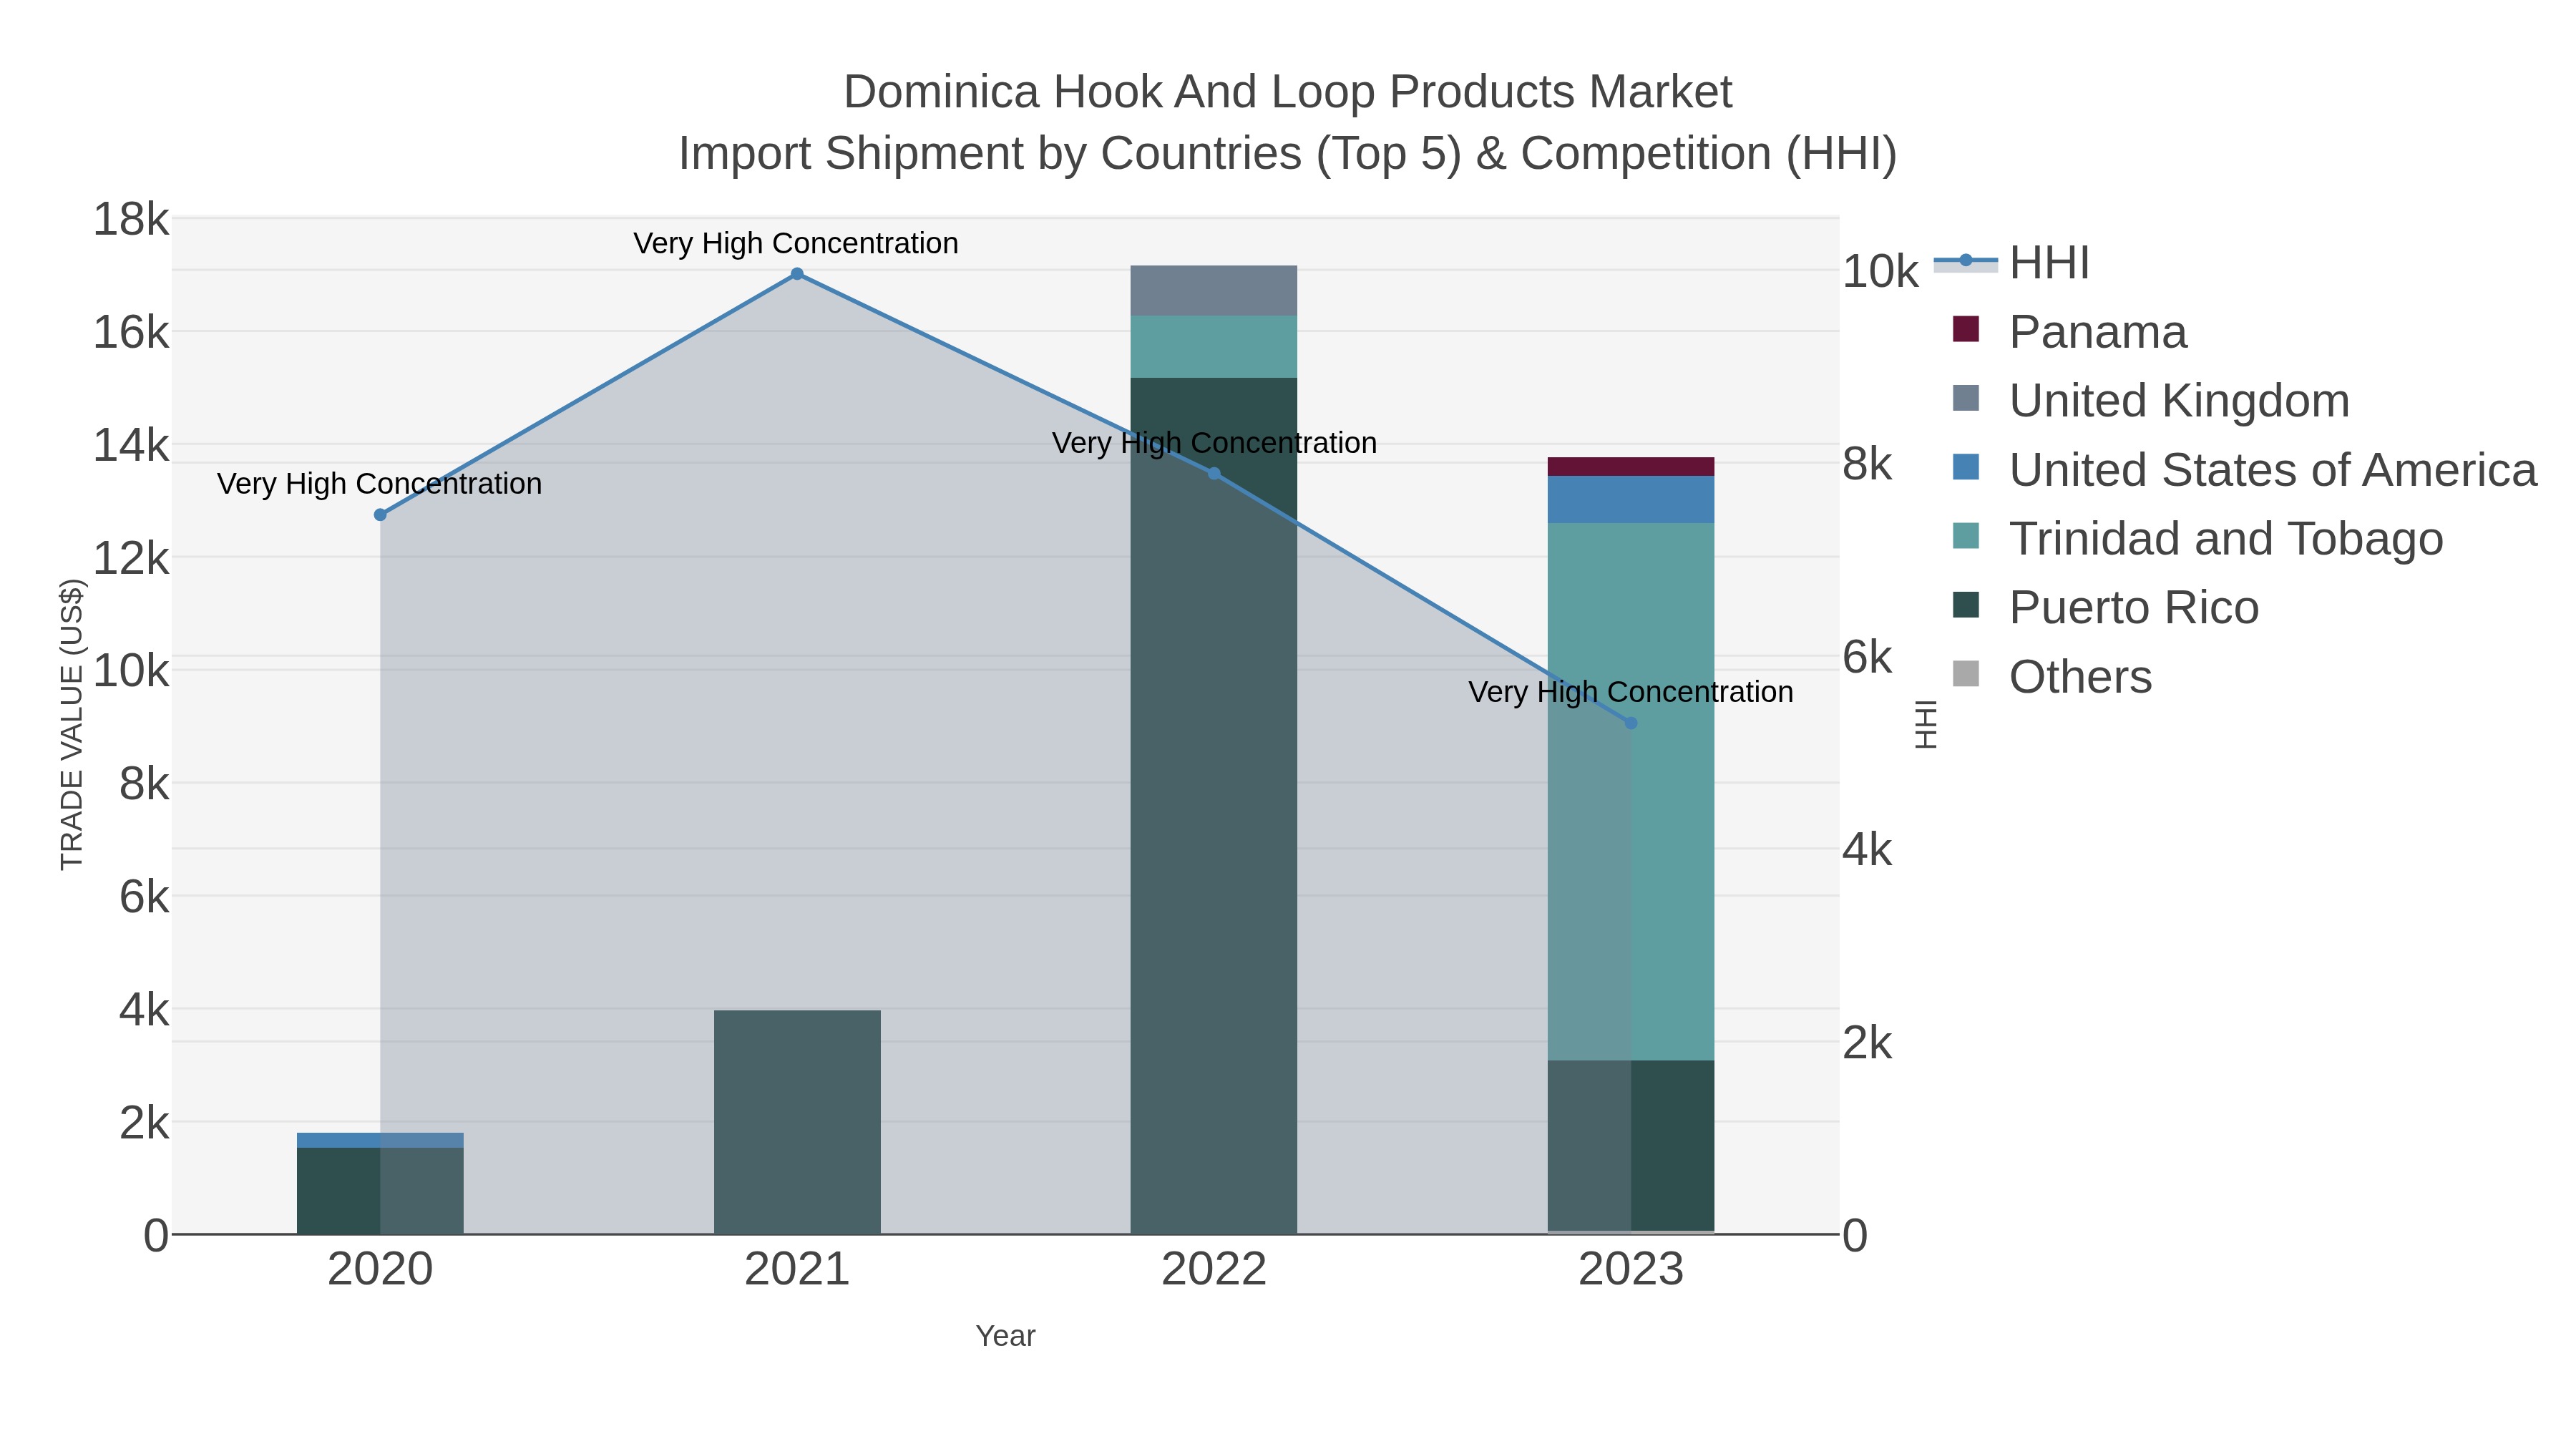
Task: Click the Puerto Rico dark green swatch
Action: click(x=1966, y=605)
